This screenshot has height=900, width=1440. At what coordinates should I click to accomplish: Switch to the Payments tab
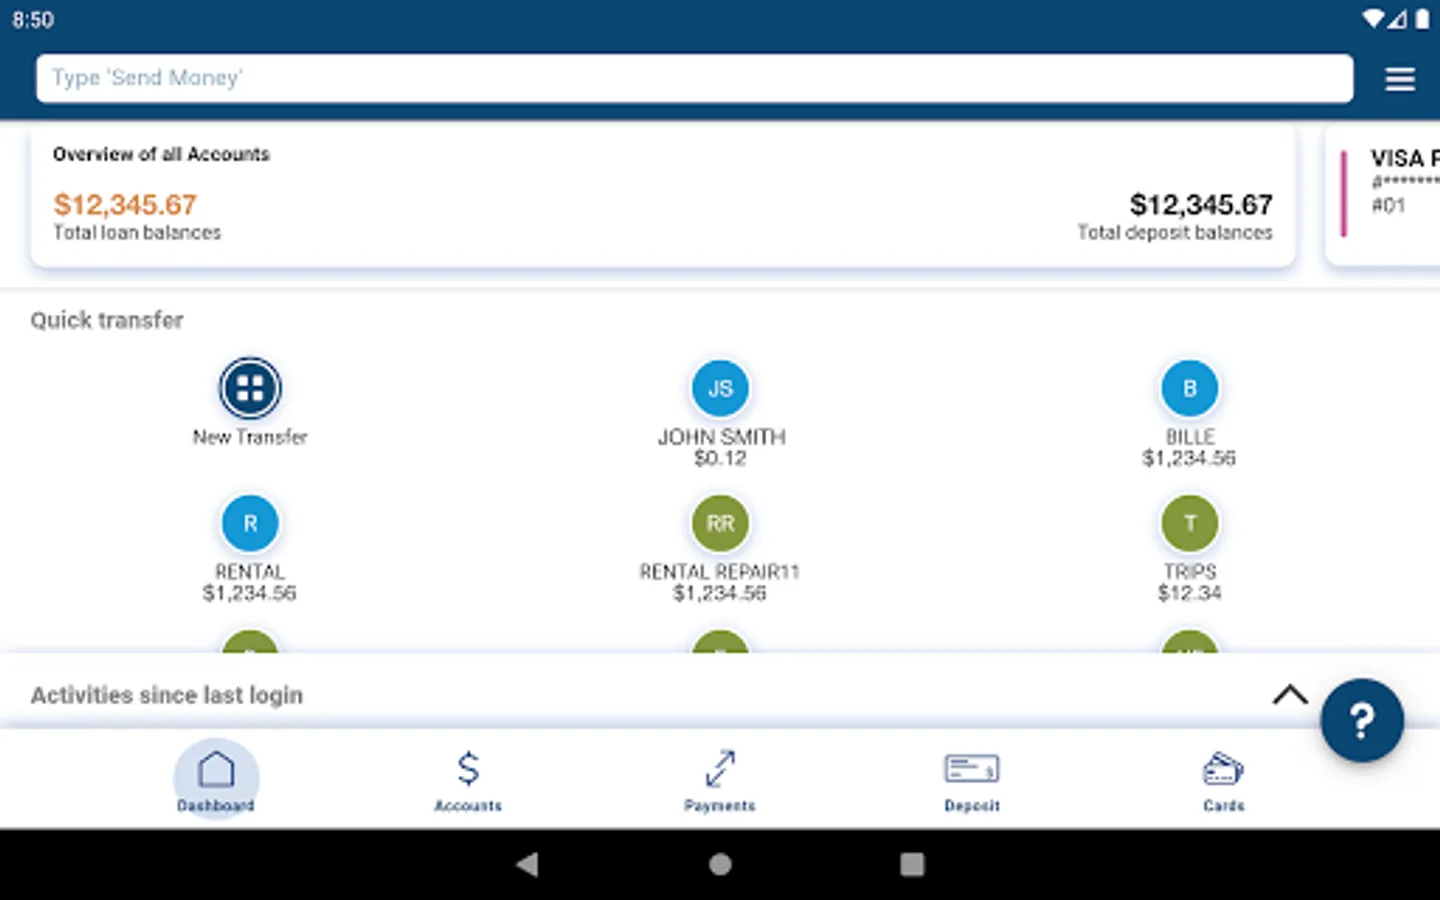click(720, 780)
